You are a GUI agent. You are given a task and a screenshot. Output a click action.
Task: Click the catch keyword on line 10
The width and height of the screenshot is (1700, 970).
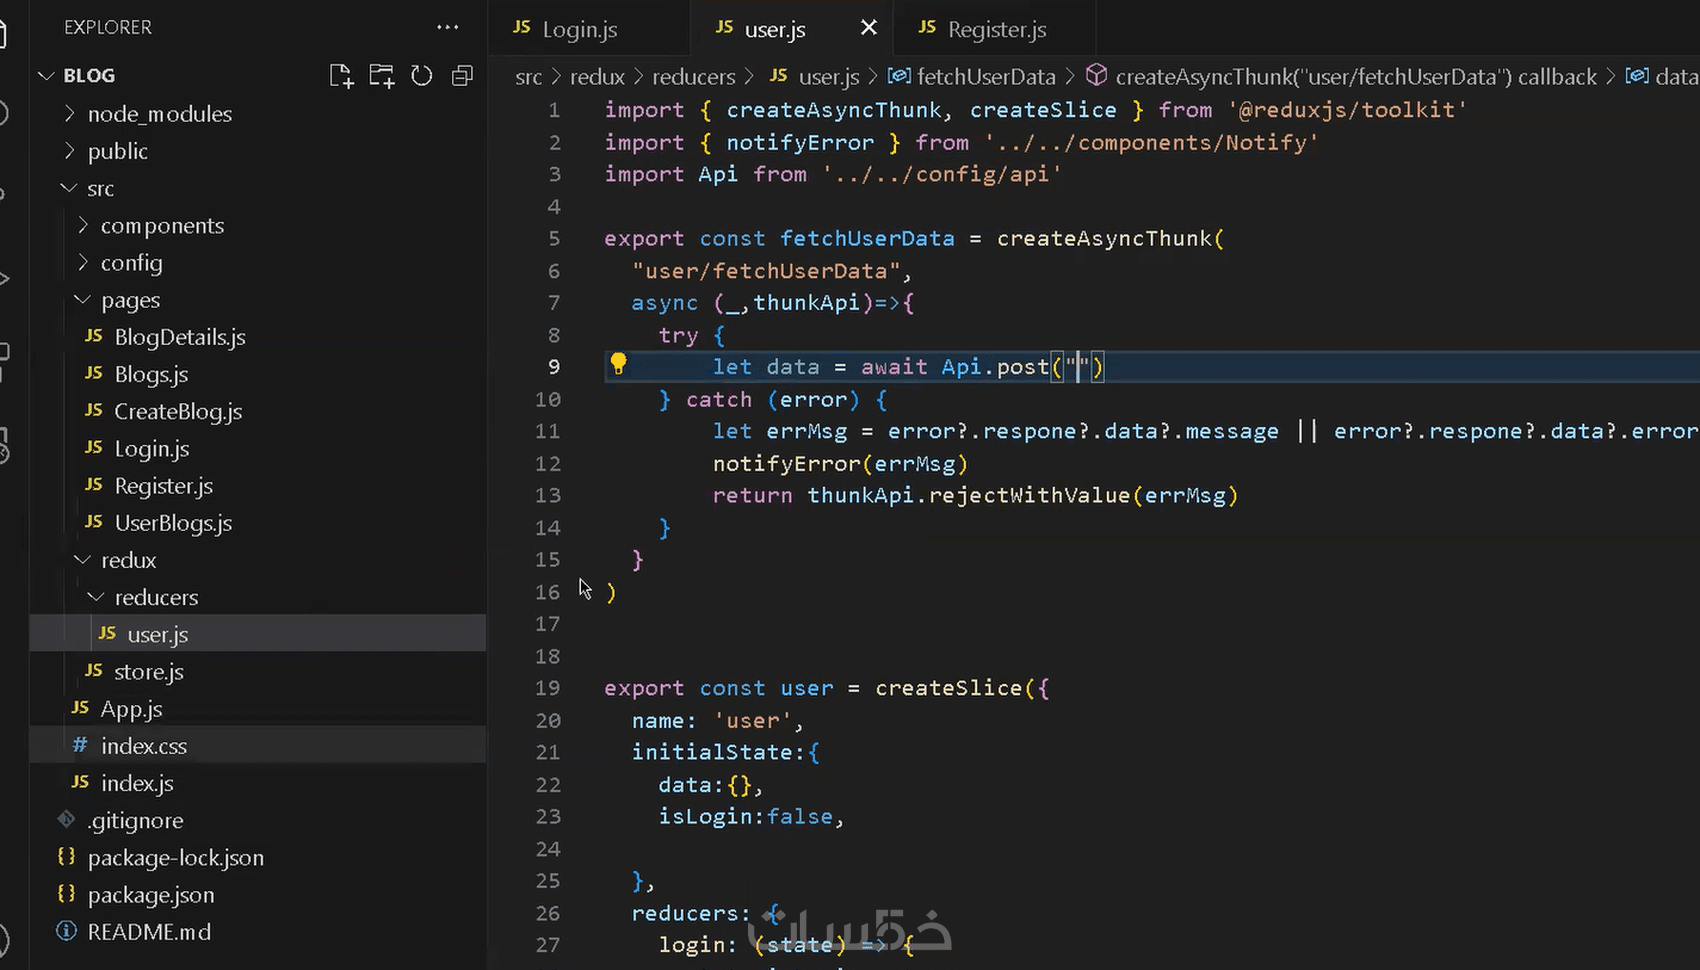[718, 400]
